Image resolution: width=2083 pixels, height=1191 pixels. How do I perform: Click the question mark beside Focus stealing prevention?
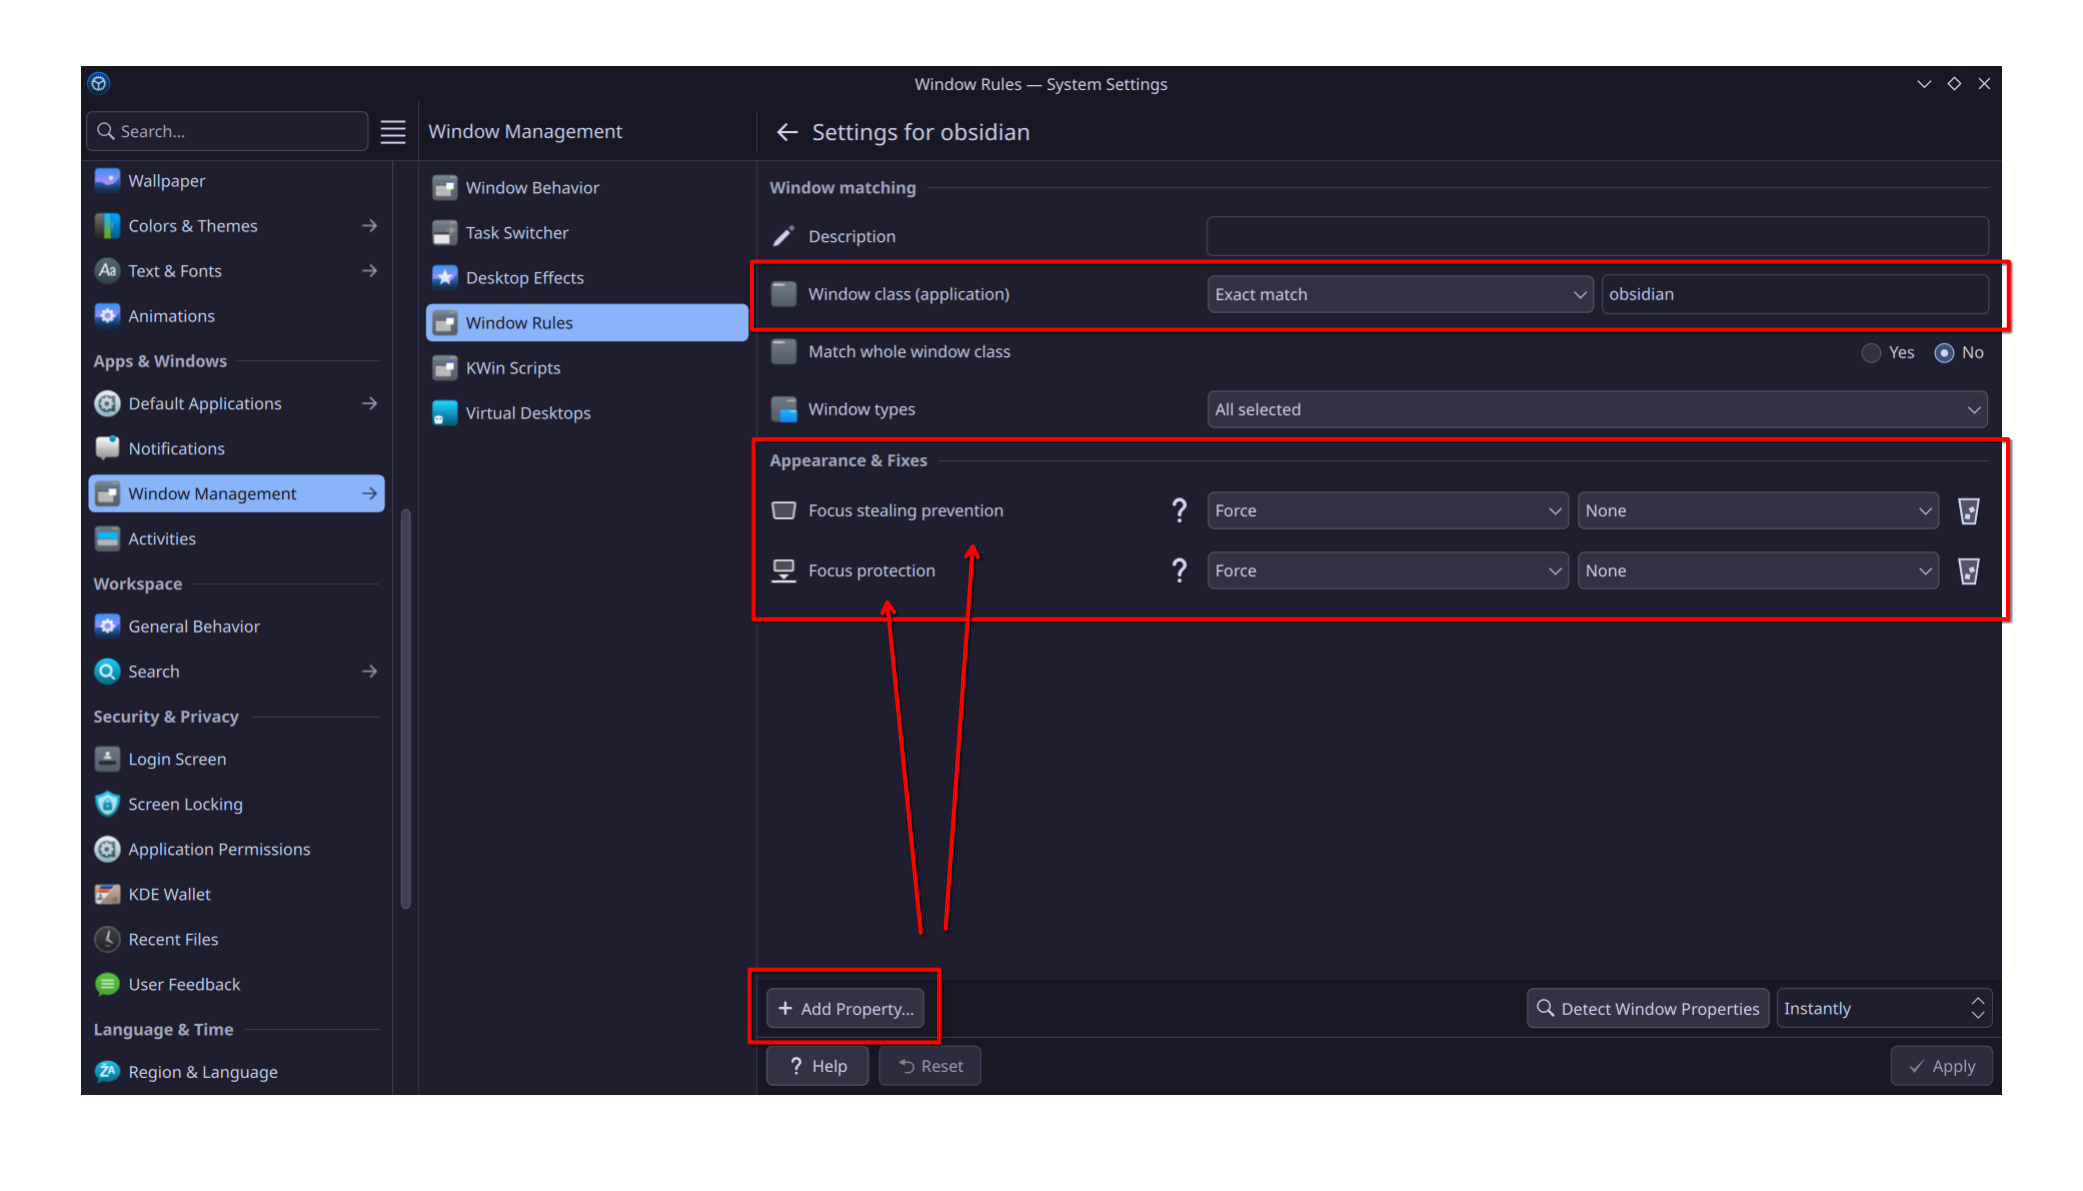pos(1179,511)
